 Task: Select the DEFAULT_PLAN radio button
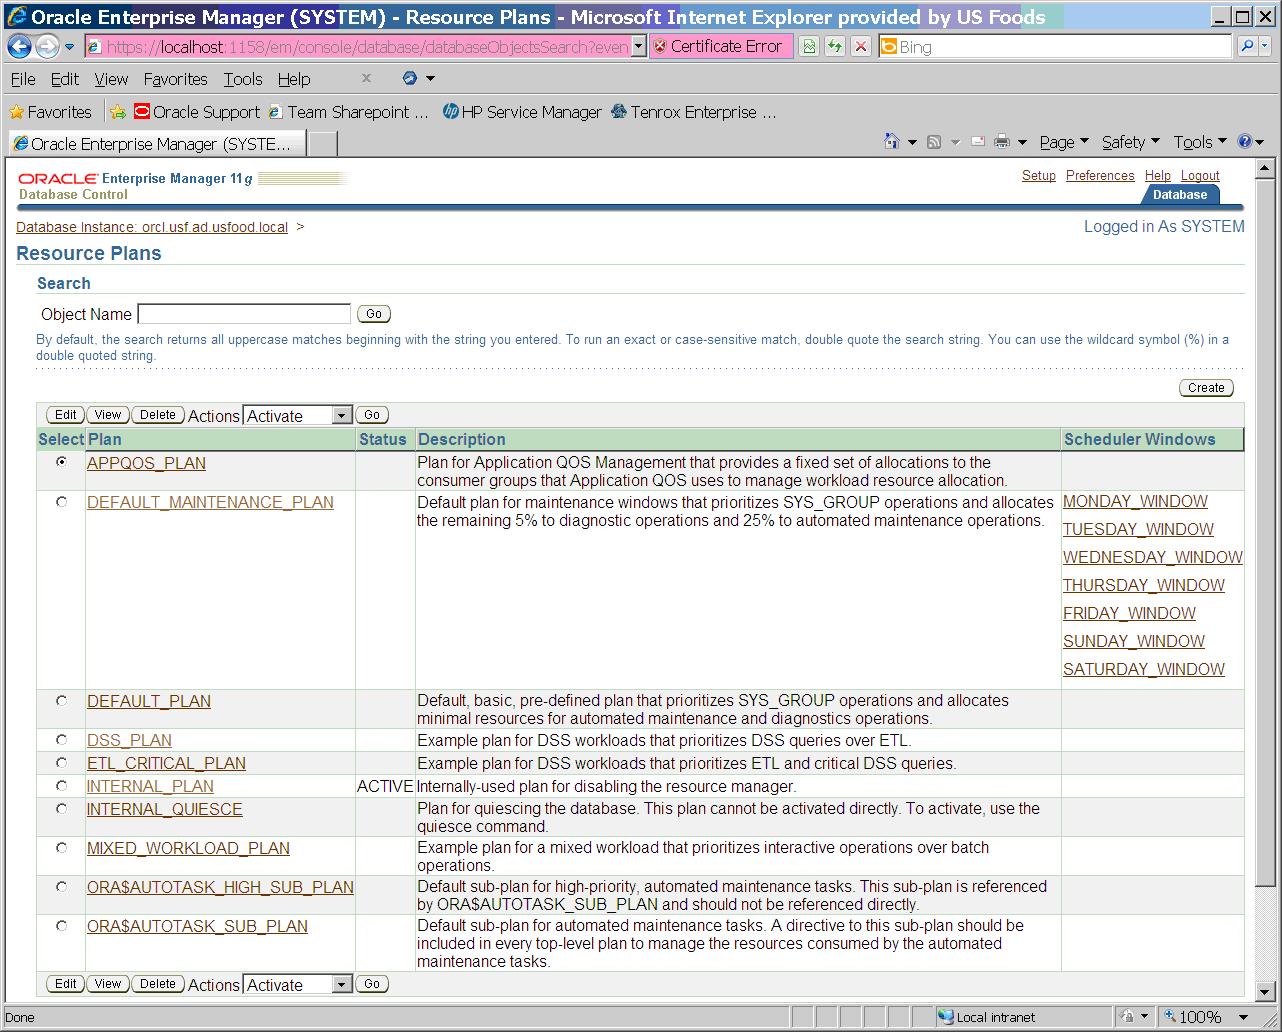tap(62, 701)
